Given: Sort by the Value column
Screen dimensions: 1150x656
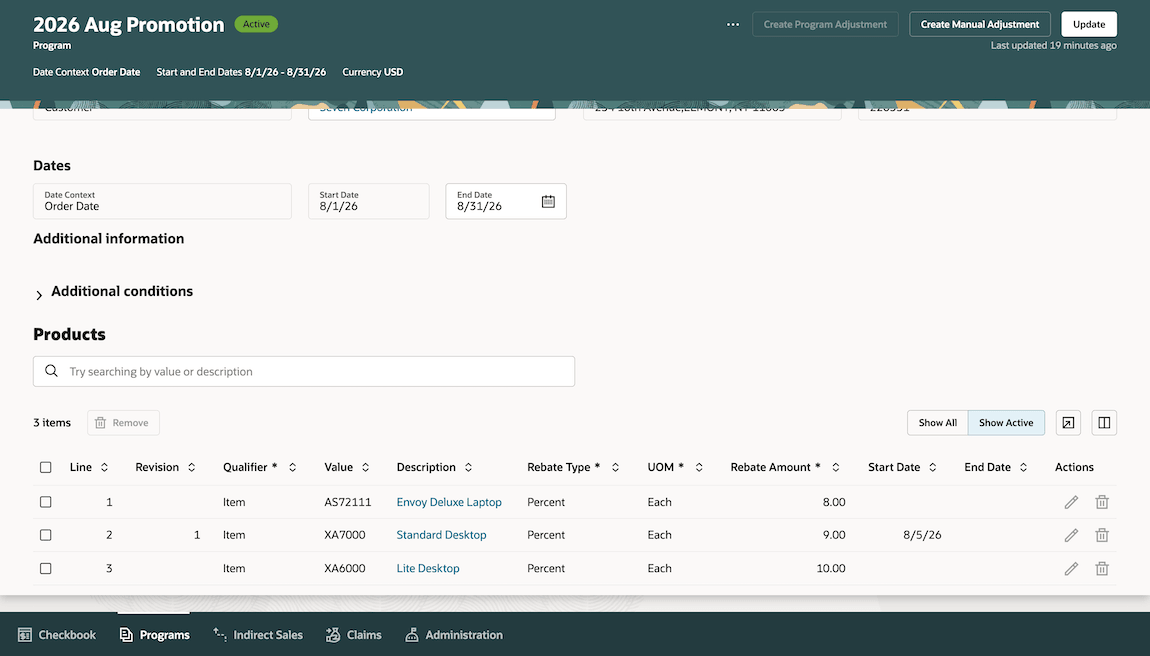Looking at the screenshot, I should (365, 467).
